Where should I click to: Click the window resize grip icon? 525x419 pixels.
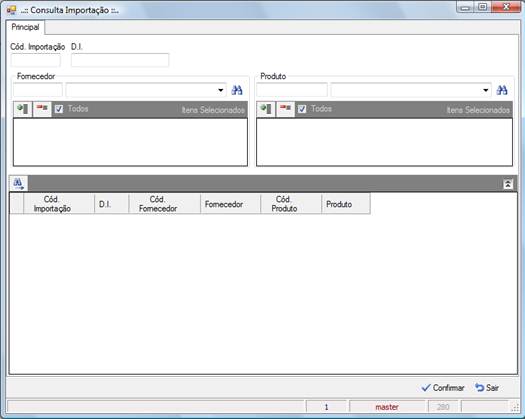[x=515, y=408]
